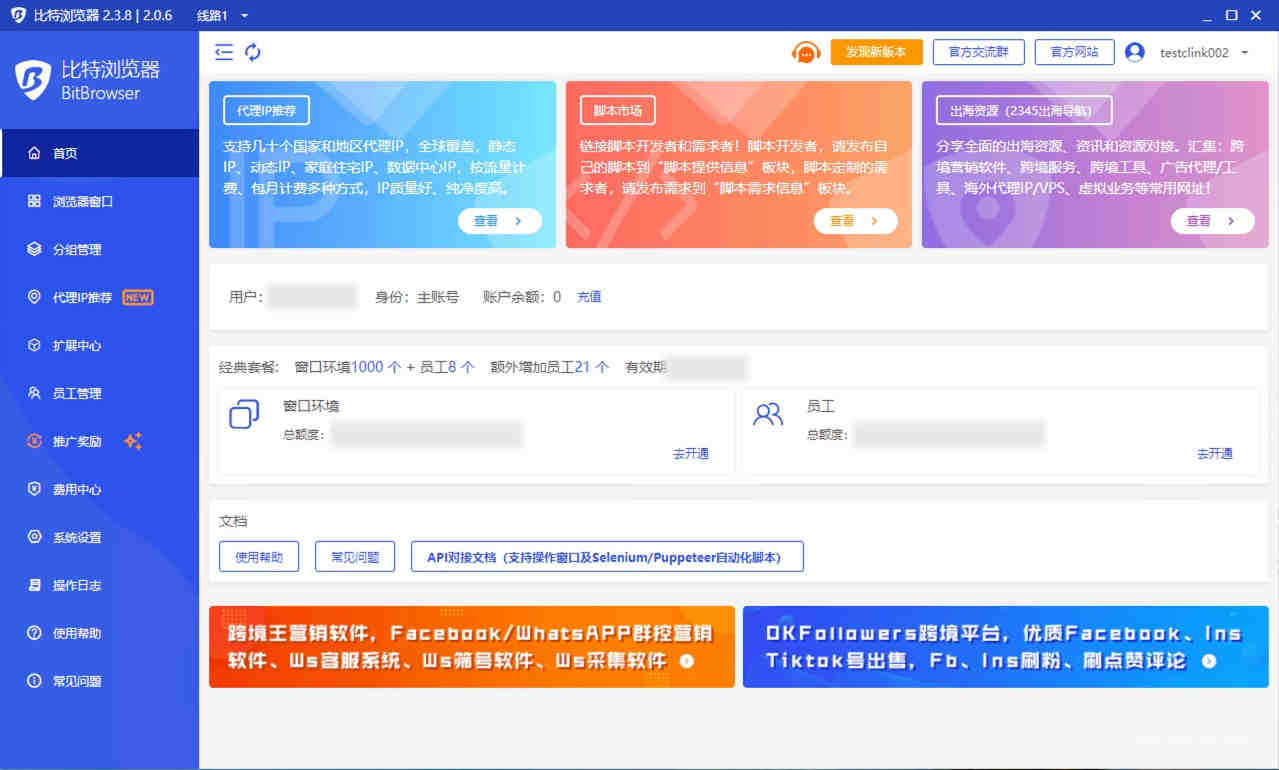This screenshot has width=1279, height=770.
Task: Expand the testclink002 account dropdown arrow
Action: point(1245,52)
